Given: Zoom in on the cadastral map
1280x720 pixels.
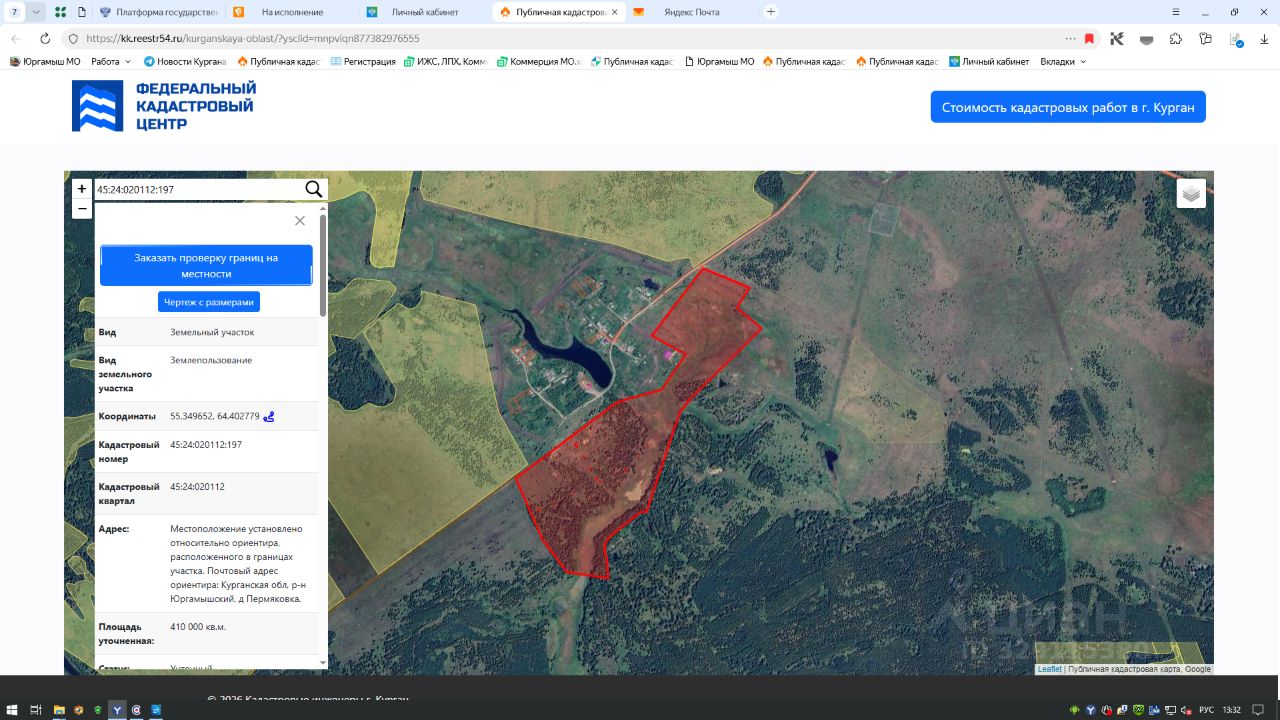Looking at the screenshot, I should tap(82, 189).
